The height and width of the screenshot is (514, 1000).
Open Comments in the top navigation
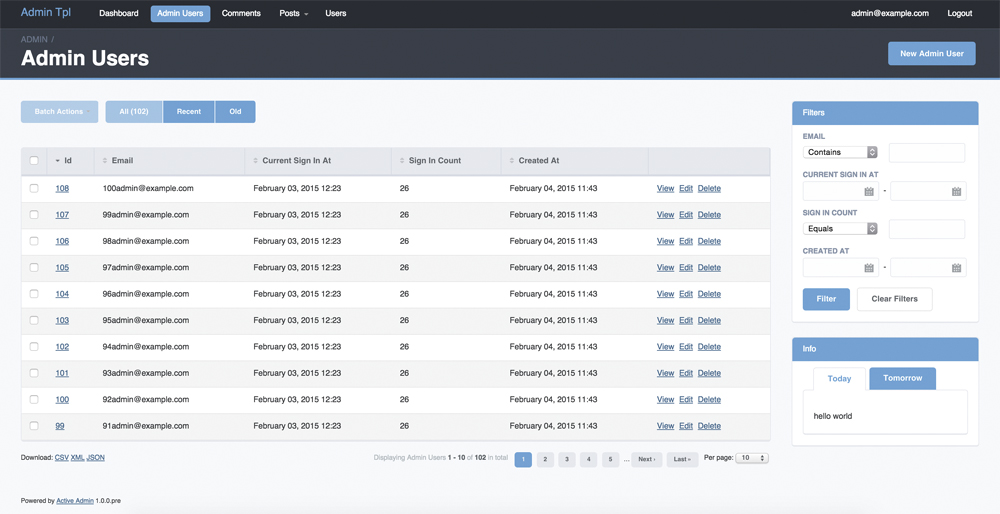(x=241, y=13)
